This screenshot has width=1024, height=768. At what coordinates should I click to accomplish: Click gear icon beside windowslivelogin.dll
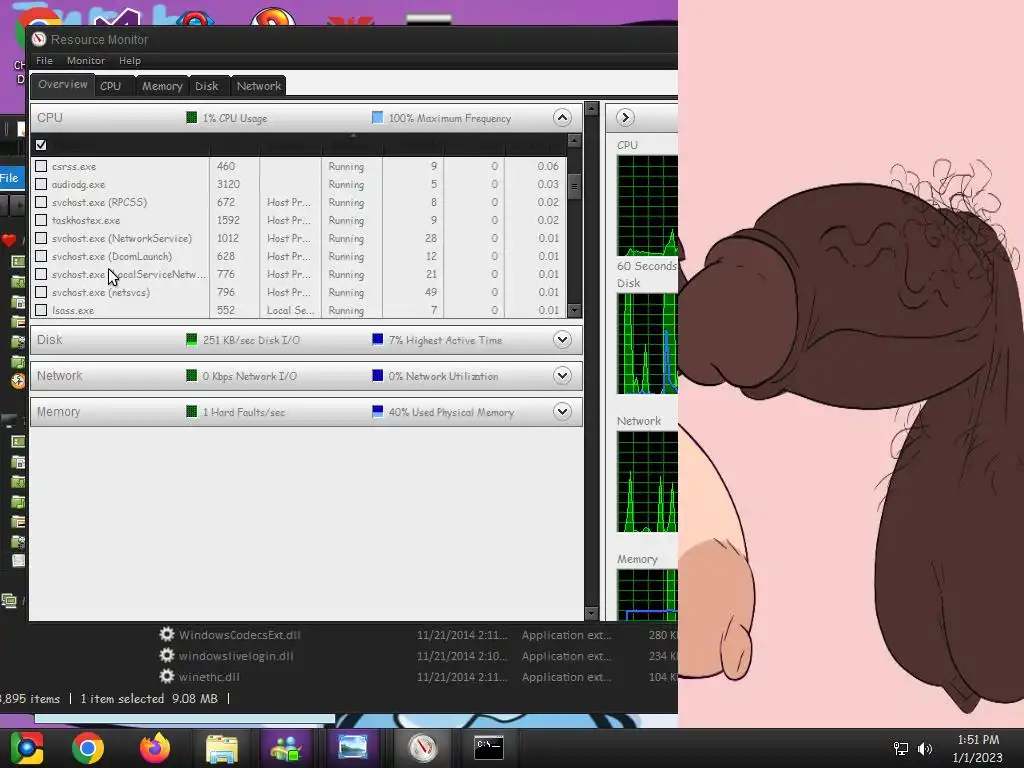pos(167,655)
